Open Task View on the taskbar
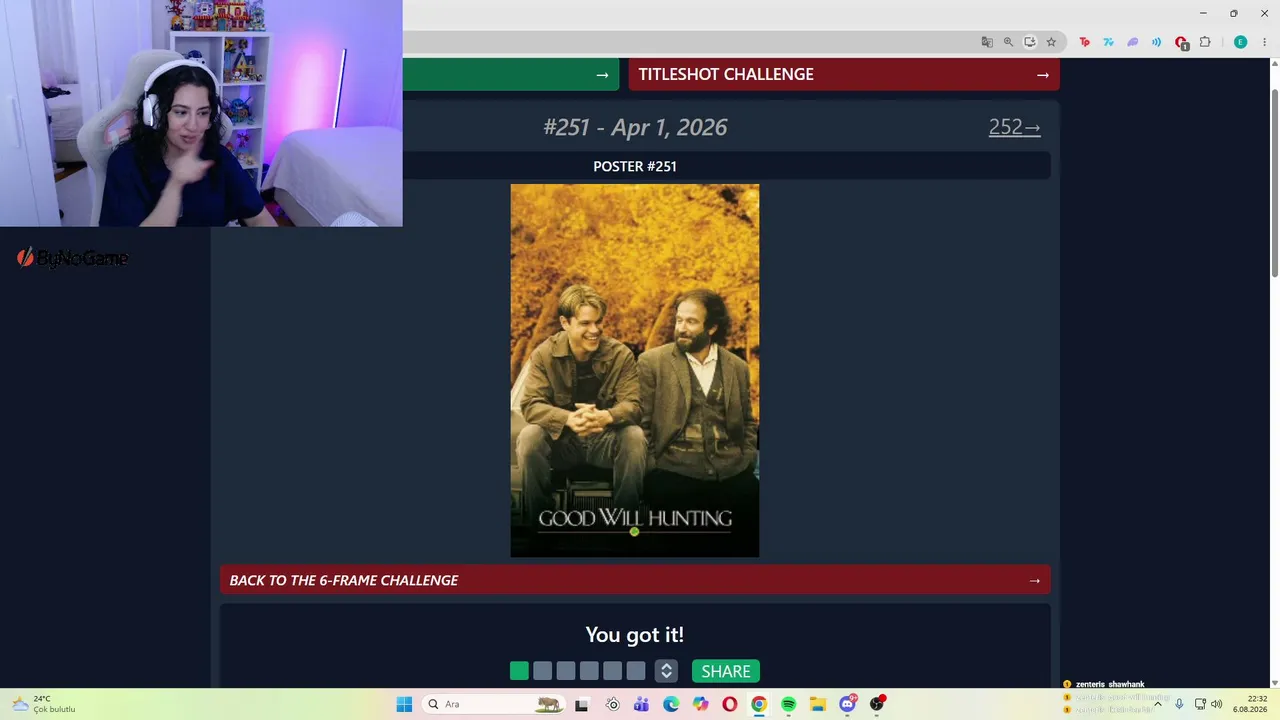This screenshot has width=1280, height=720. (581, 704)
